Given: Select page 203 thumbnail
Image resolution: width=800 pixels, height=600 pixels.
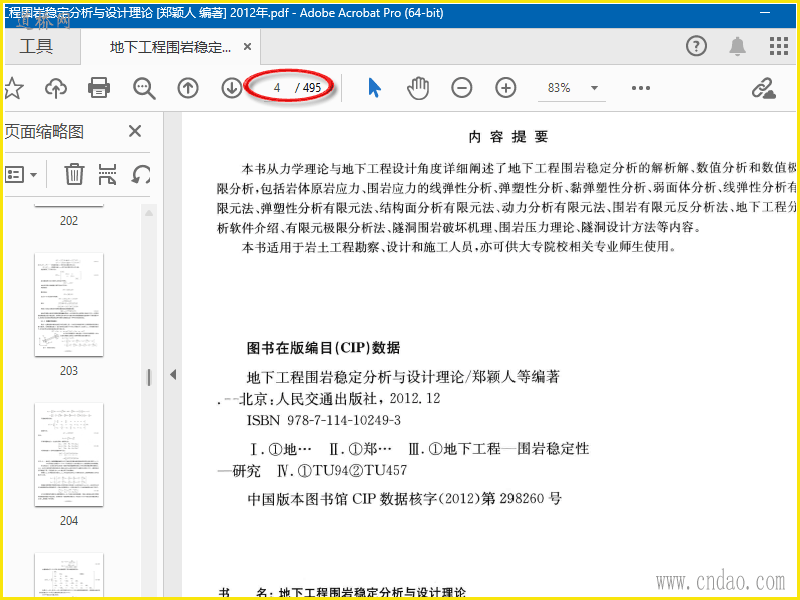Looking at the screenshot, I should [69, 305].
